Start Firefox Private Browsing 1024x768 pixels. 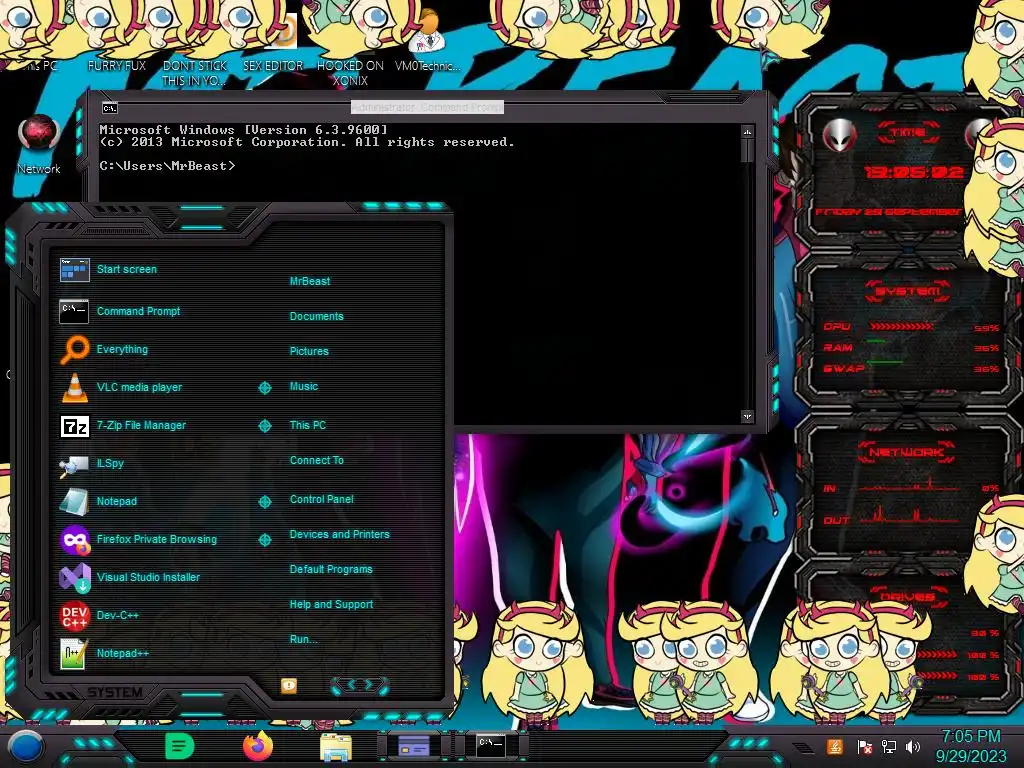pyautogui.click(x=138, y=539)
